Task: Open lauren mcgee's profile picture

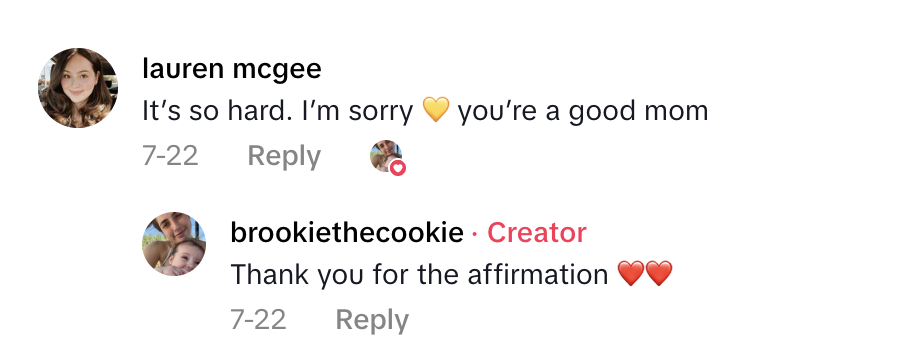Action: point(78,88)
